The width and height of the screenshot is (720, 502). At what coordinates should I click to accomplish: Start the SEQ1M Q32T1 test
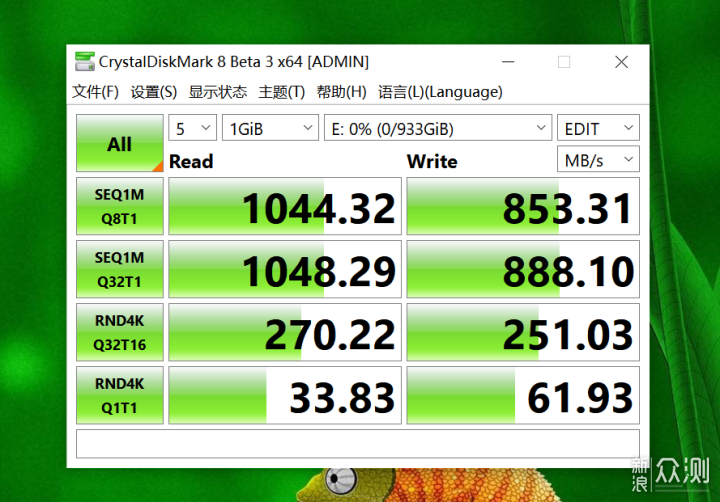pyautogui.click(x=120, y=270)
